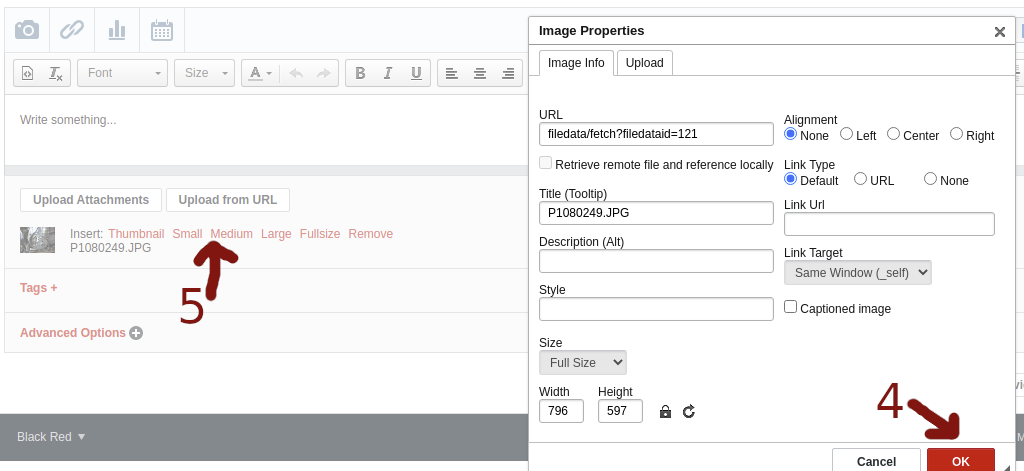Open the text color picker
The height and width of the screenshot is (471, 1024).
[x=260, y=73]
